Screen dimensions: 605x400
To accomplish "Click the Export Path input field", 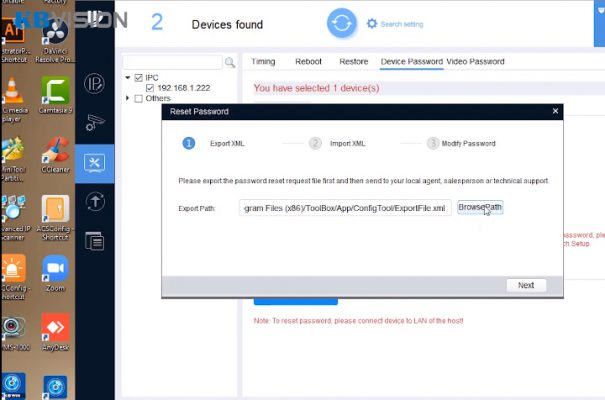I will (345, 208).
